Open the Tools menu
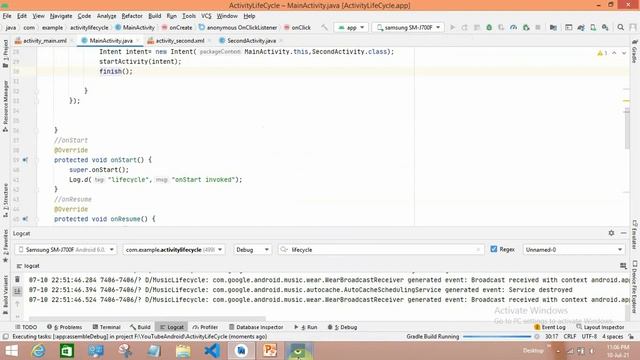640x360 pixels. click(x=189, y=16)
